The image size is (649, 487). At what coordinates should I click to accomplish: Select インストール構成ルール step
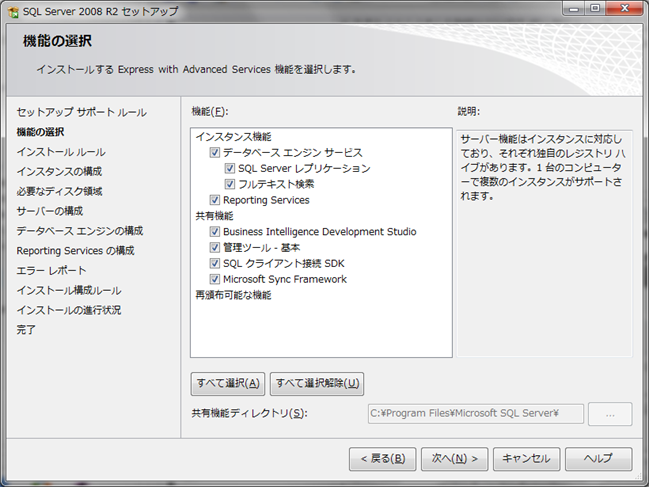coord(69,290)
